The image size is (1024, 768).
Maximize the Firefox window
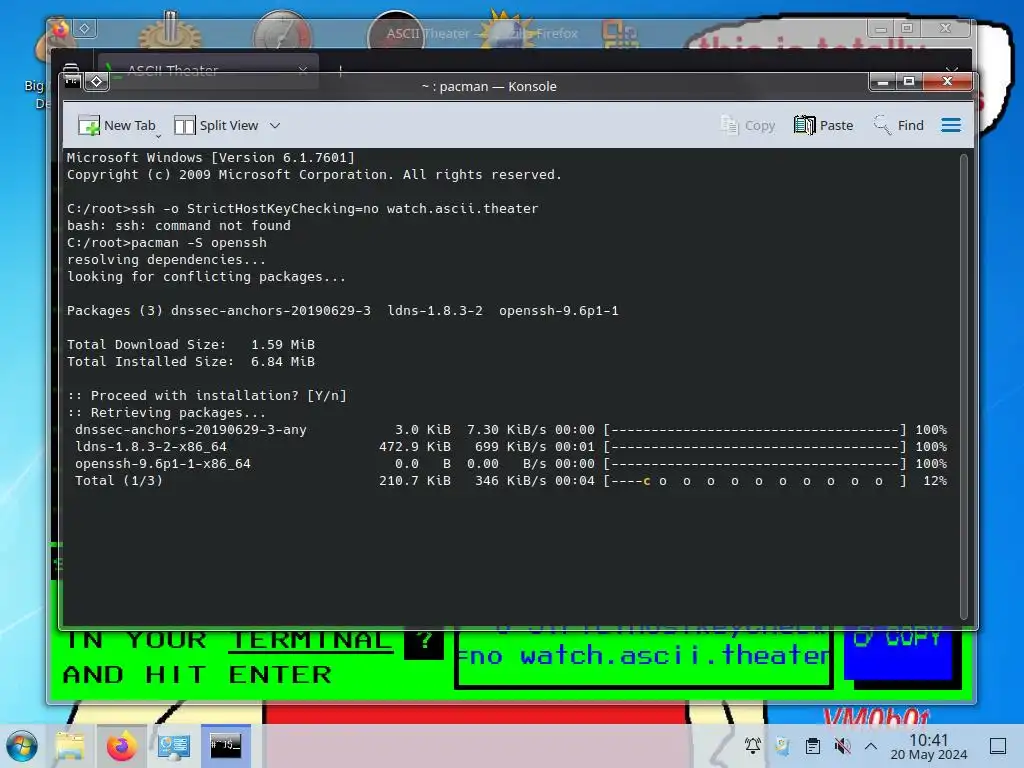pyautogui.click(x=906, y=28)
